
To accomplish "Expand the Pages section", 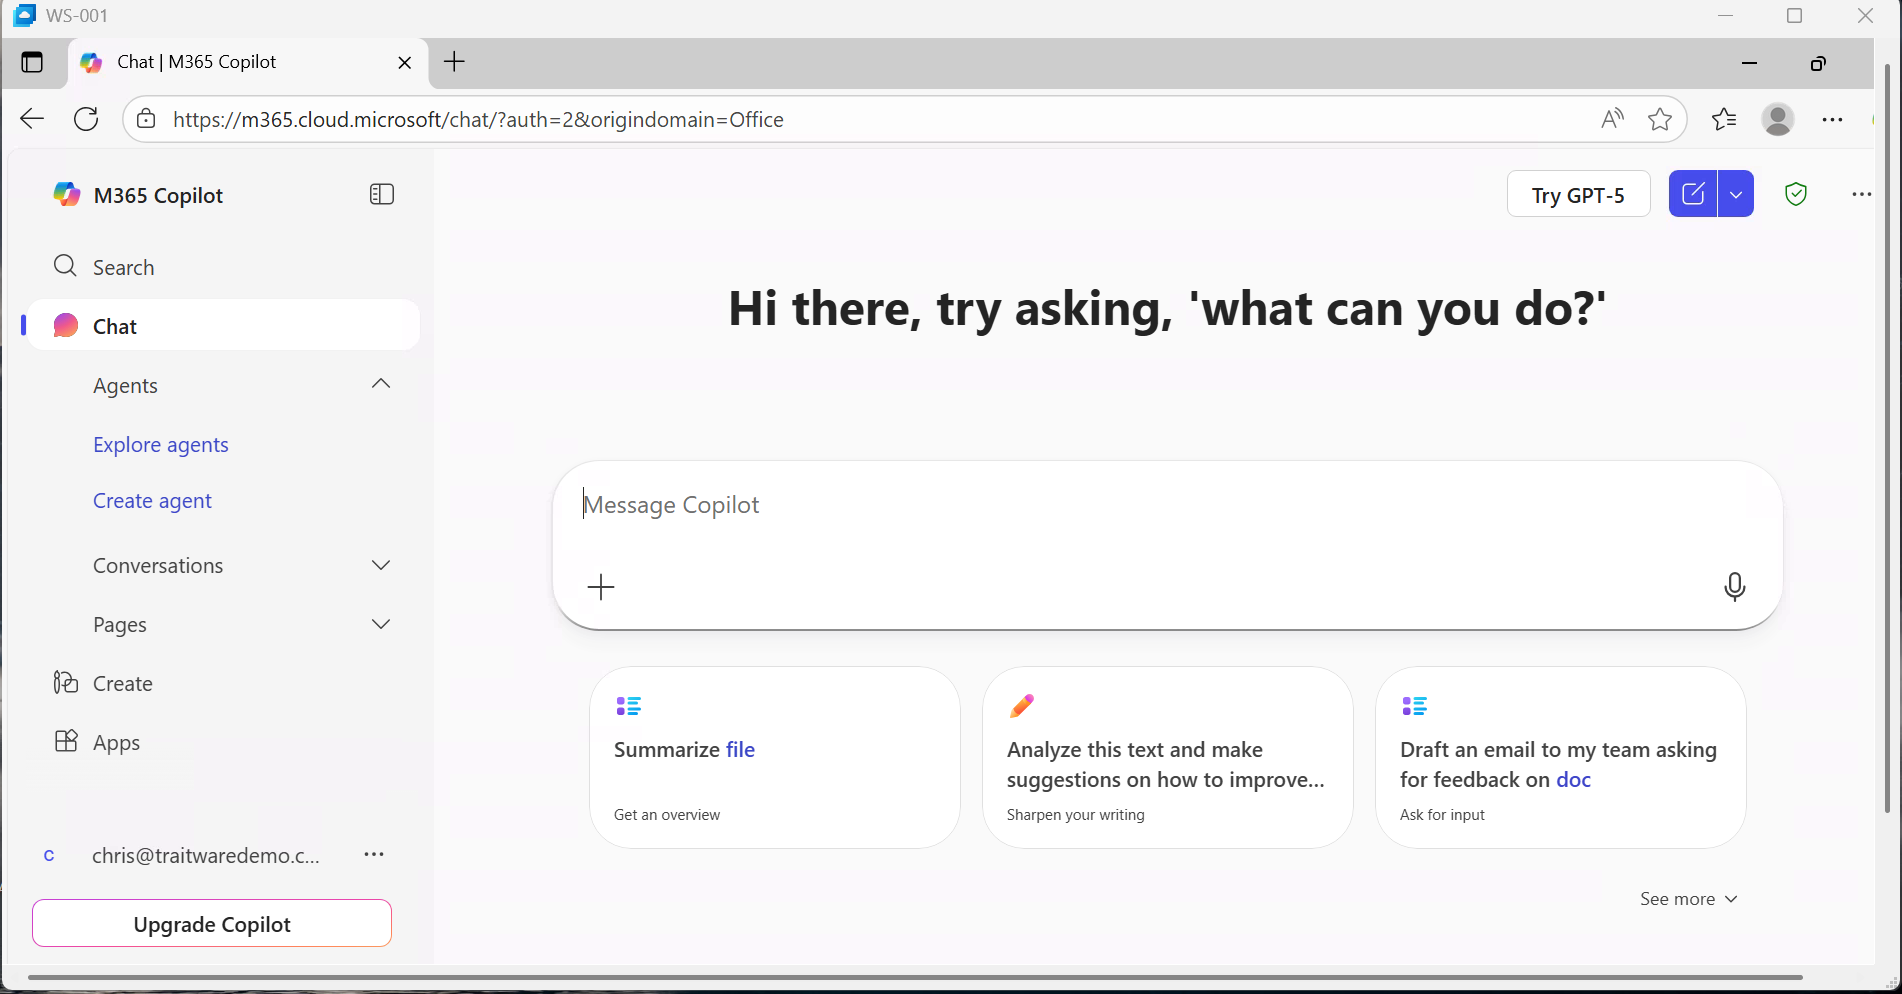I will (381, 624).
